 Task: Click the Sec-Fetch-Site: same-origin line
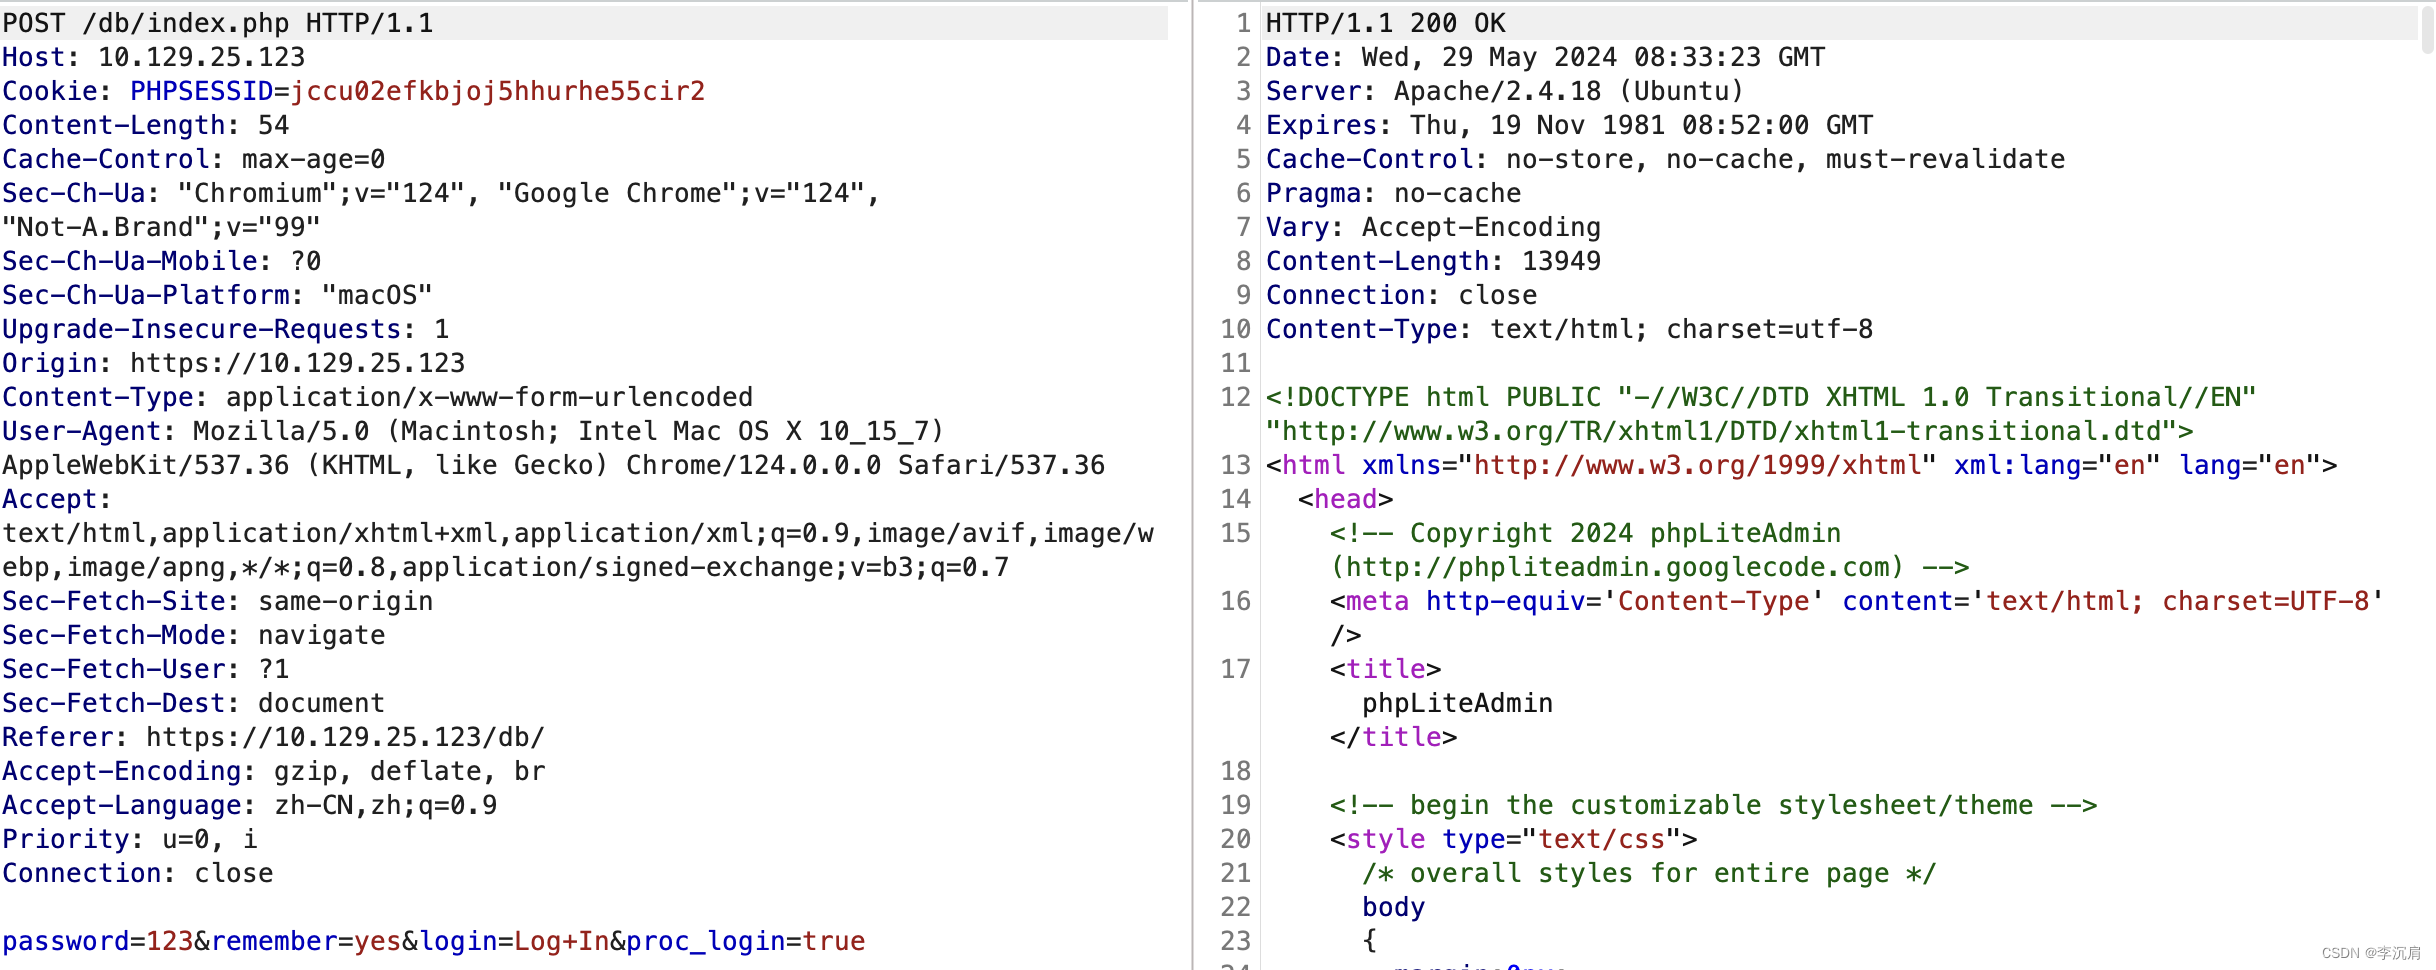(217, 601)
